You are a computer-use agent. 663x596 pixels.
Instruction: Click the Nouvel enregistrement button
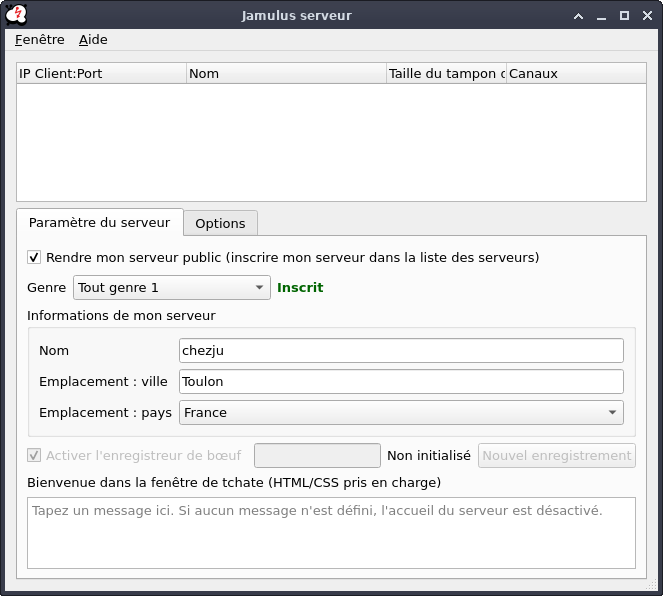coord(556,455)
